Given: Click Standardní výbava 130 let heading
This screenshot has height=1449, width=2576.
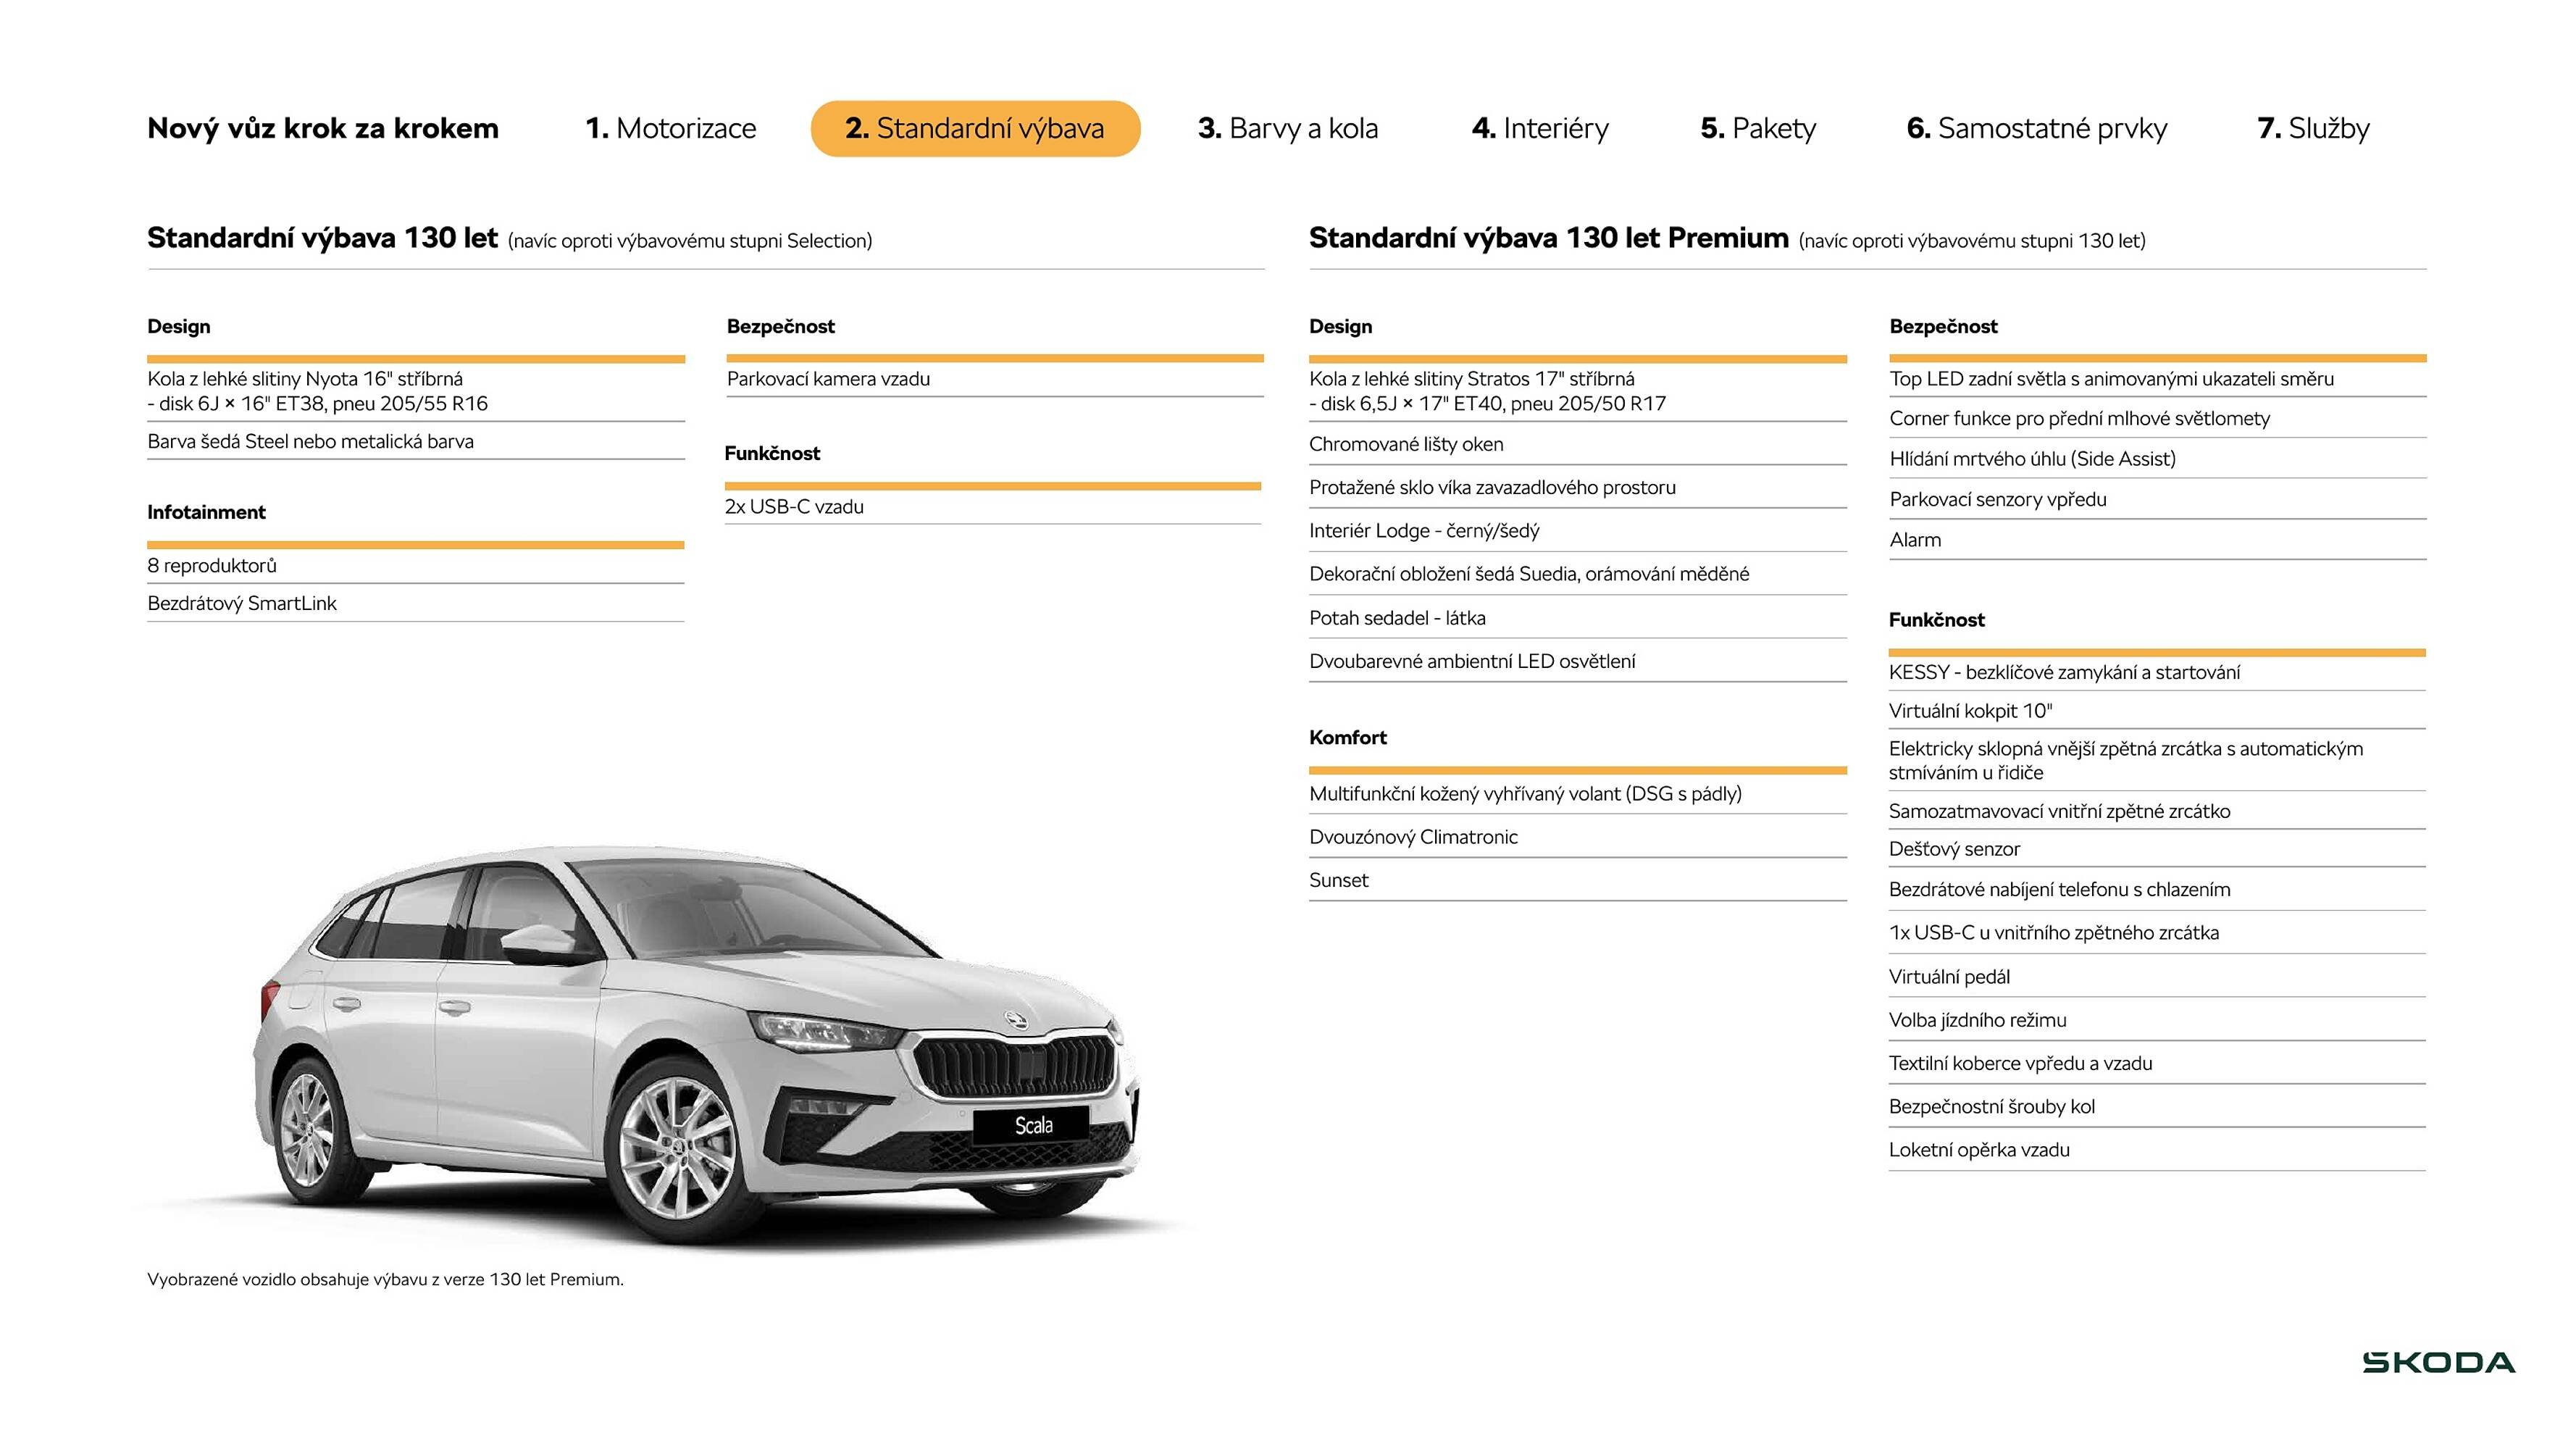Looking at the screenshot, I should (x=321, y=240).
